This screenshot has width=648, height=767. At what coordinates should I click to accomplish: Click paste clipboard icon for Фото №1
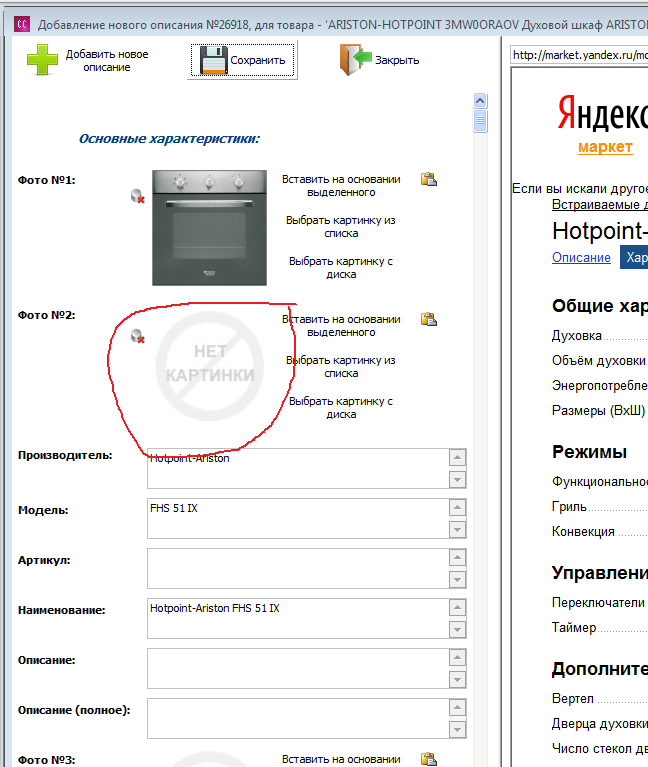[x=429, y=180]
